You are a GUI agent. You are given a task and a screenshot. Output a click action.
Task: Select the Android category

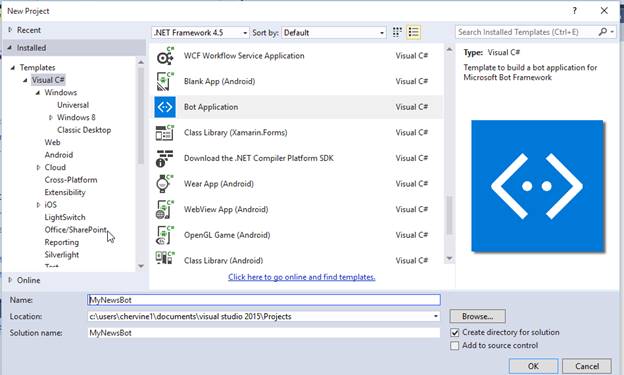[x=58, y=155]
